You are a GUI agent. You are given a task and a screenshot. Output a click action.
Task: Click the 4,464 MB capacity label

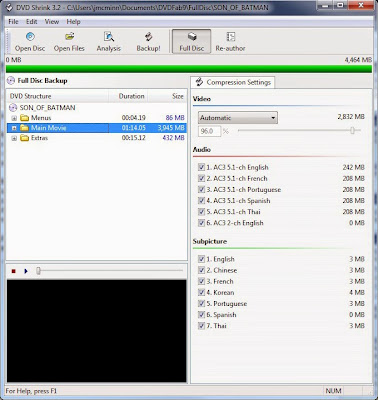tap(358, 60)
